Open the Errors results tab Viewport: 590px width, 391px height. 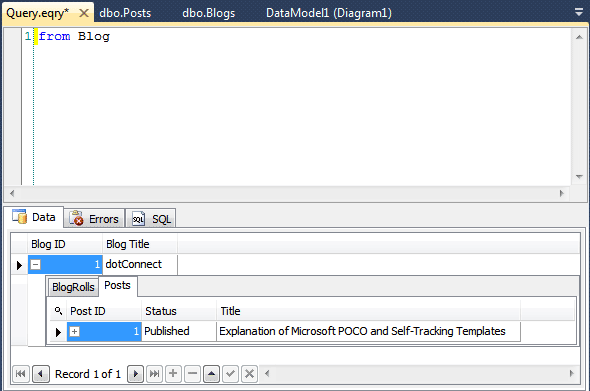click(94, 219)
